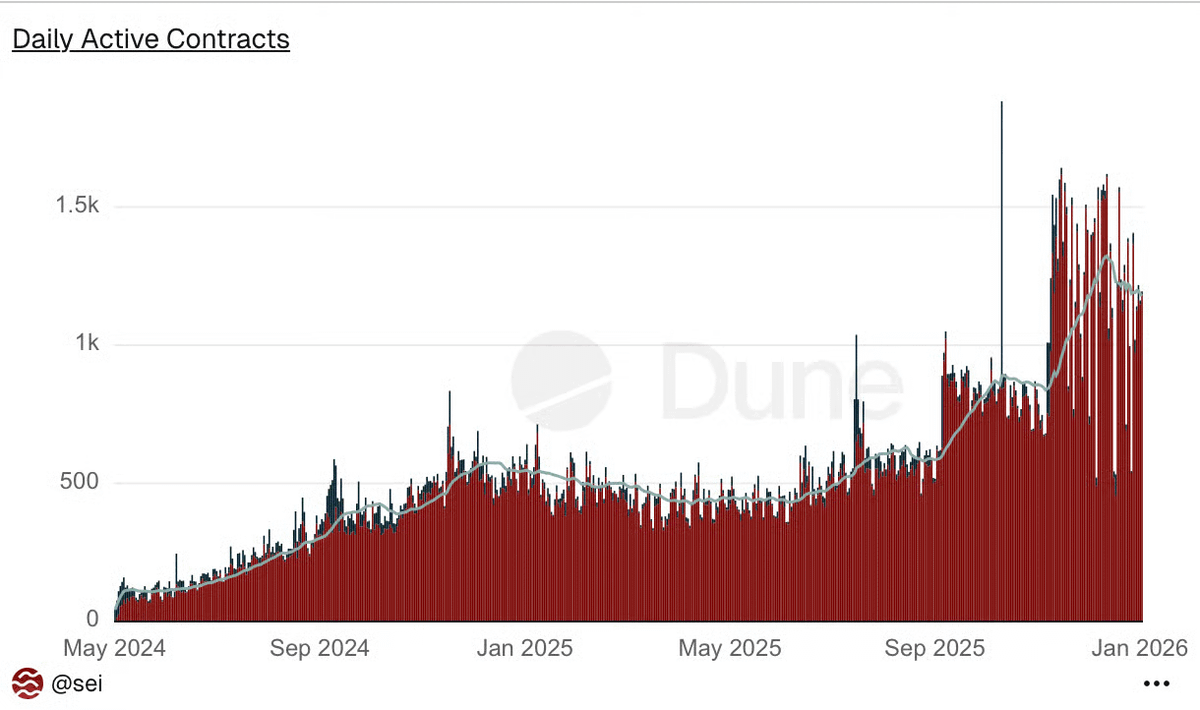
Task: Click the Jan 2025 x-axis label
Action: point(524,648)
